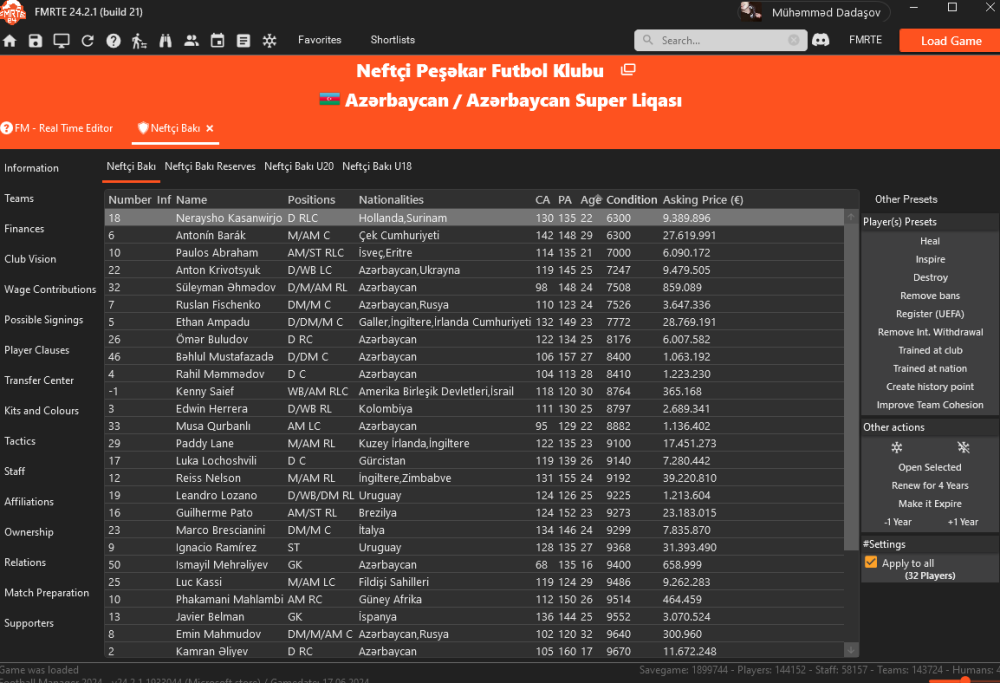Click the user avatar of Mühəmməd Dadaşov

point(751,11)
